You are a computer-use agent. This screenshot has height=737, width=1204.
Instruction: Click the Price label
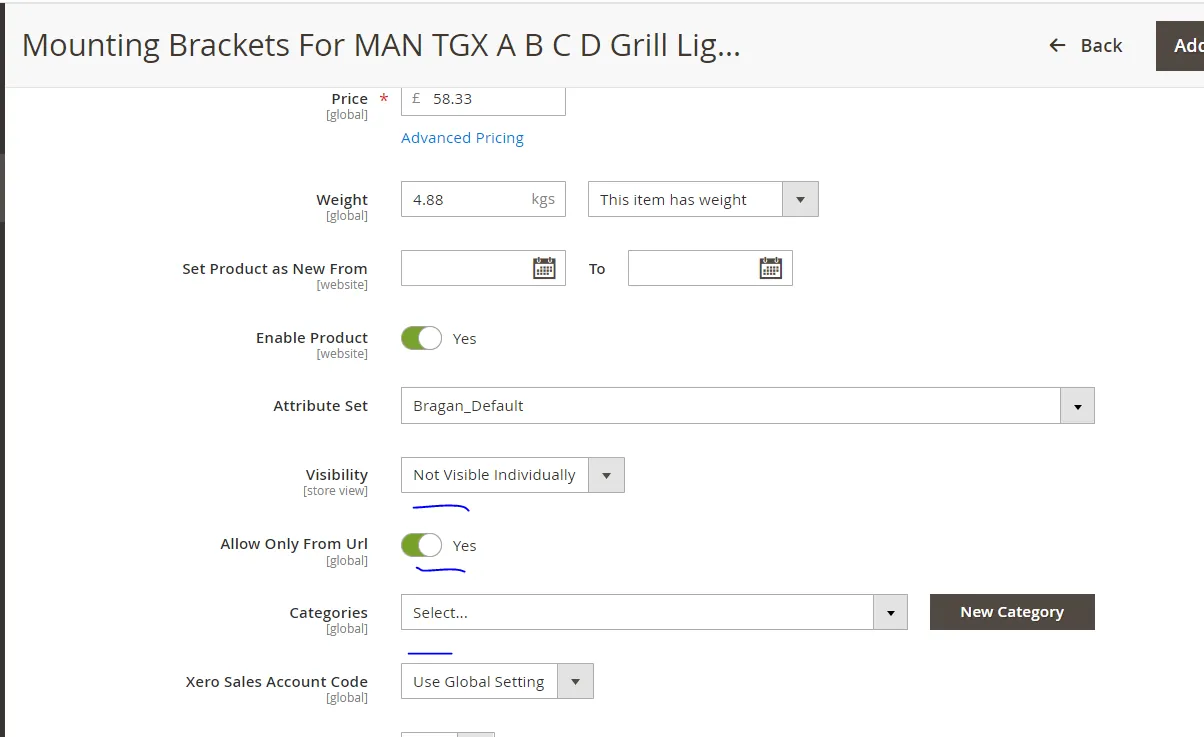pos(350,99)
